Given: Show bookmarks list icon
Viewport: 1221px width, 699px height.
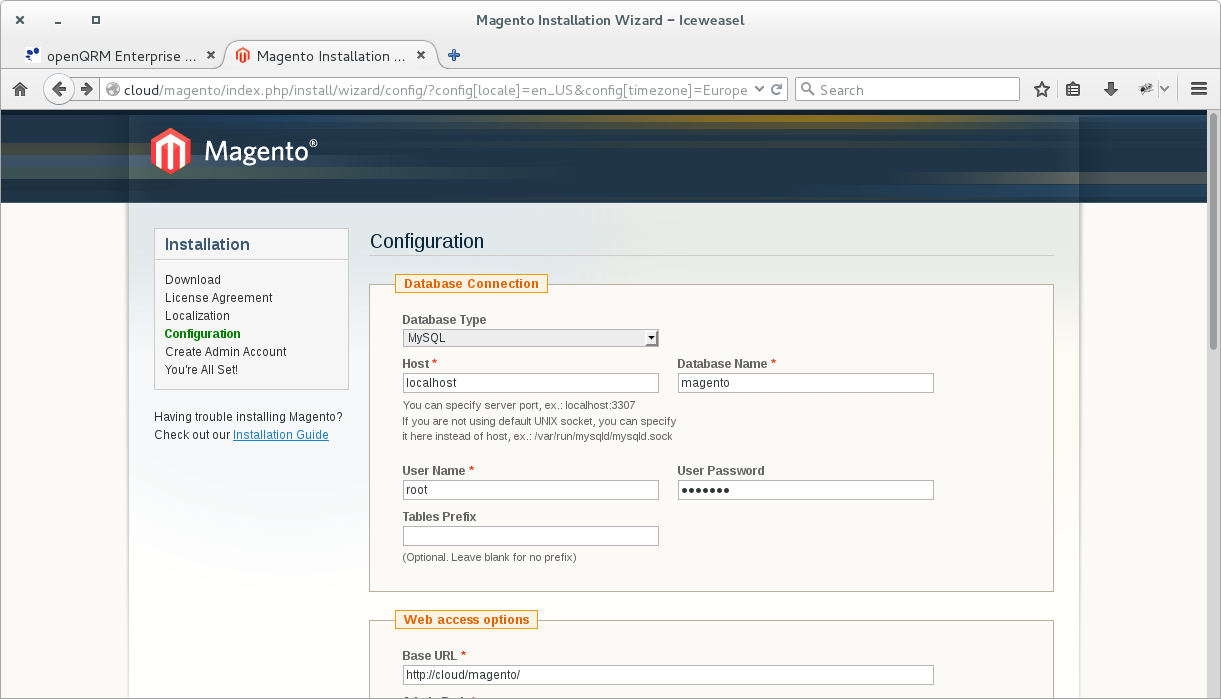Looking at the screenshot, I should tap(1073, 89).
